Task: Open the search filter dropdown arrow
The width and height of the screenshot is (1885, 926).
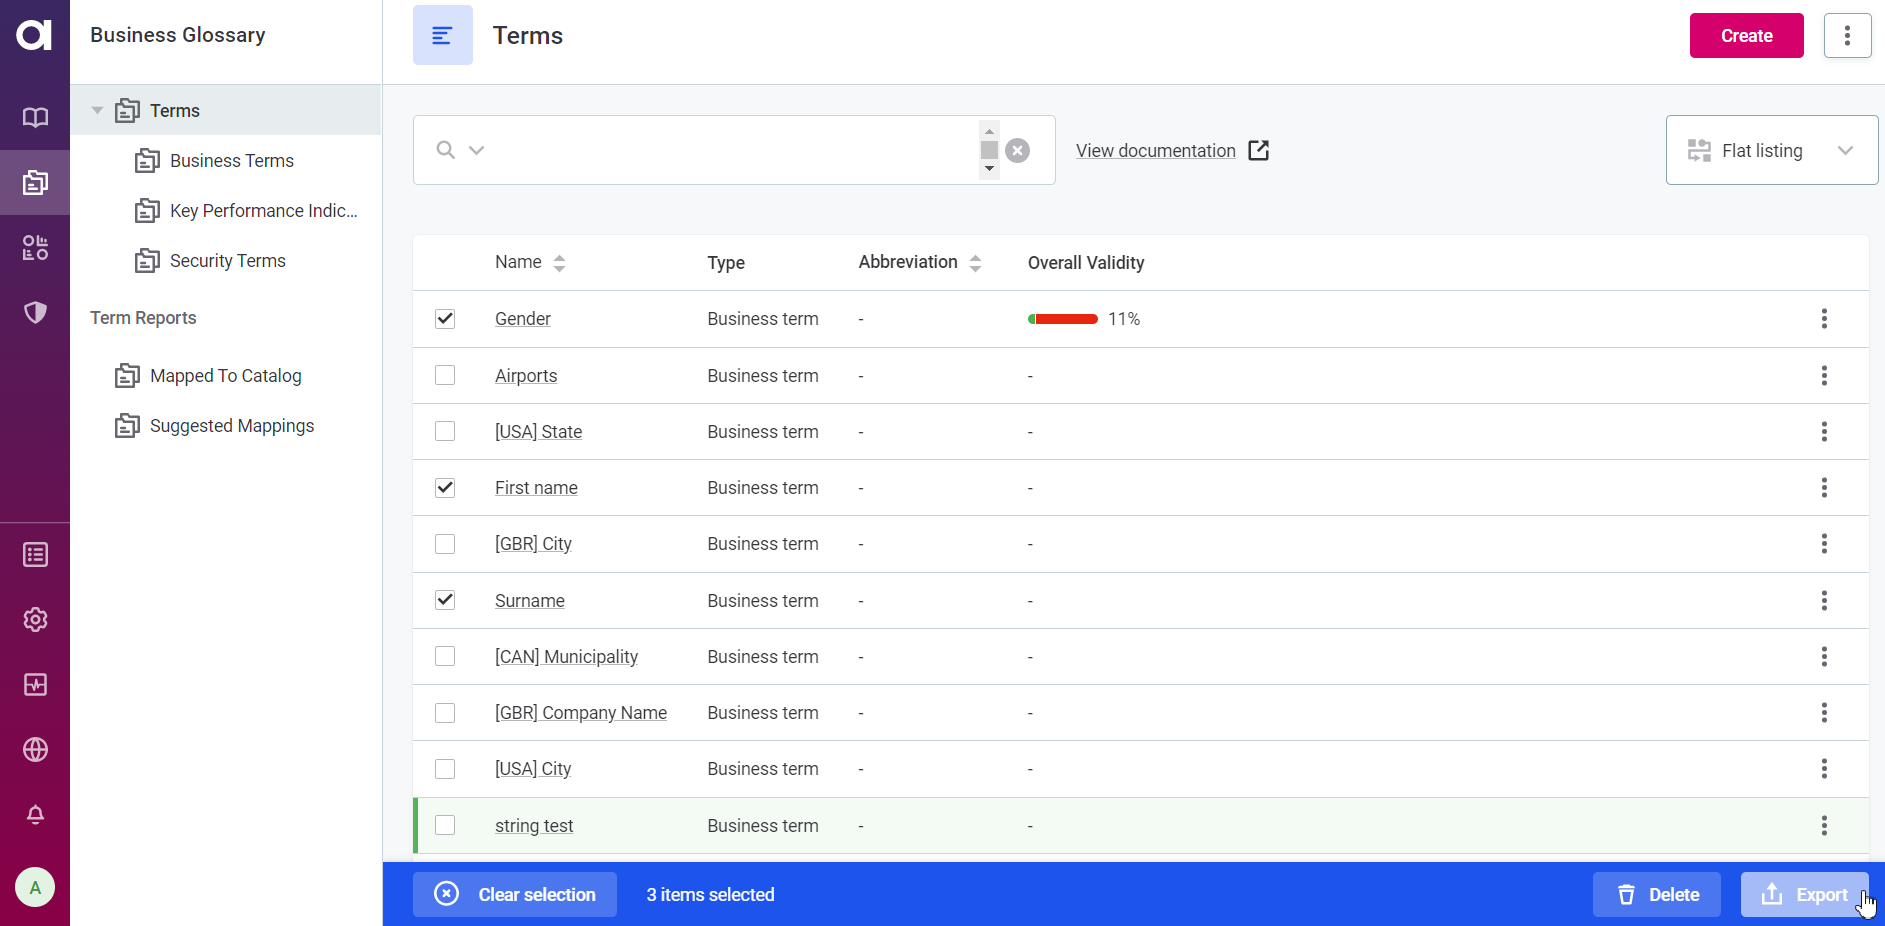Action: (476, 150)
